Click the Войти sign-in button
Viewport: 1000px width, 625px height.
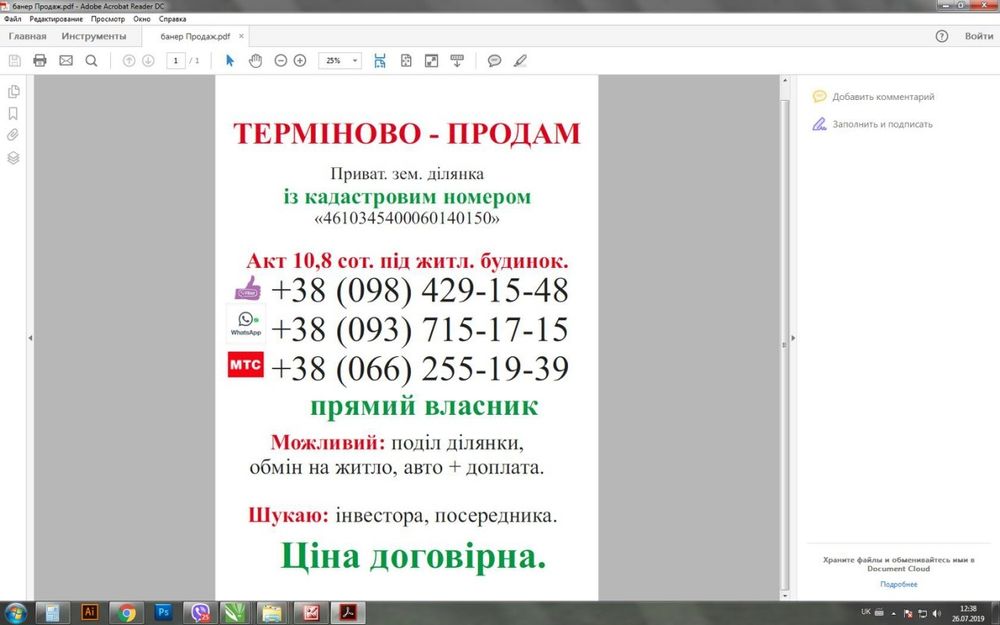click(979, 36)
